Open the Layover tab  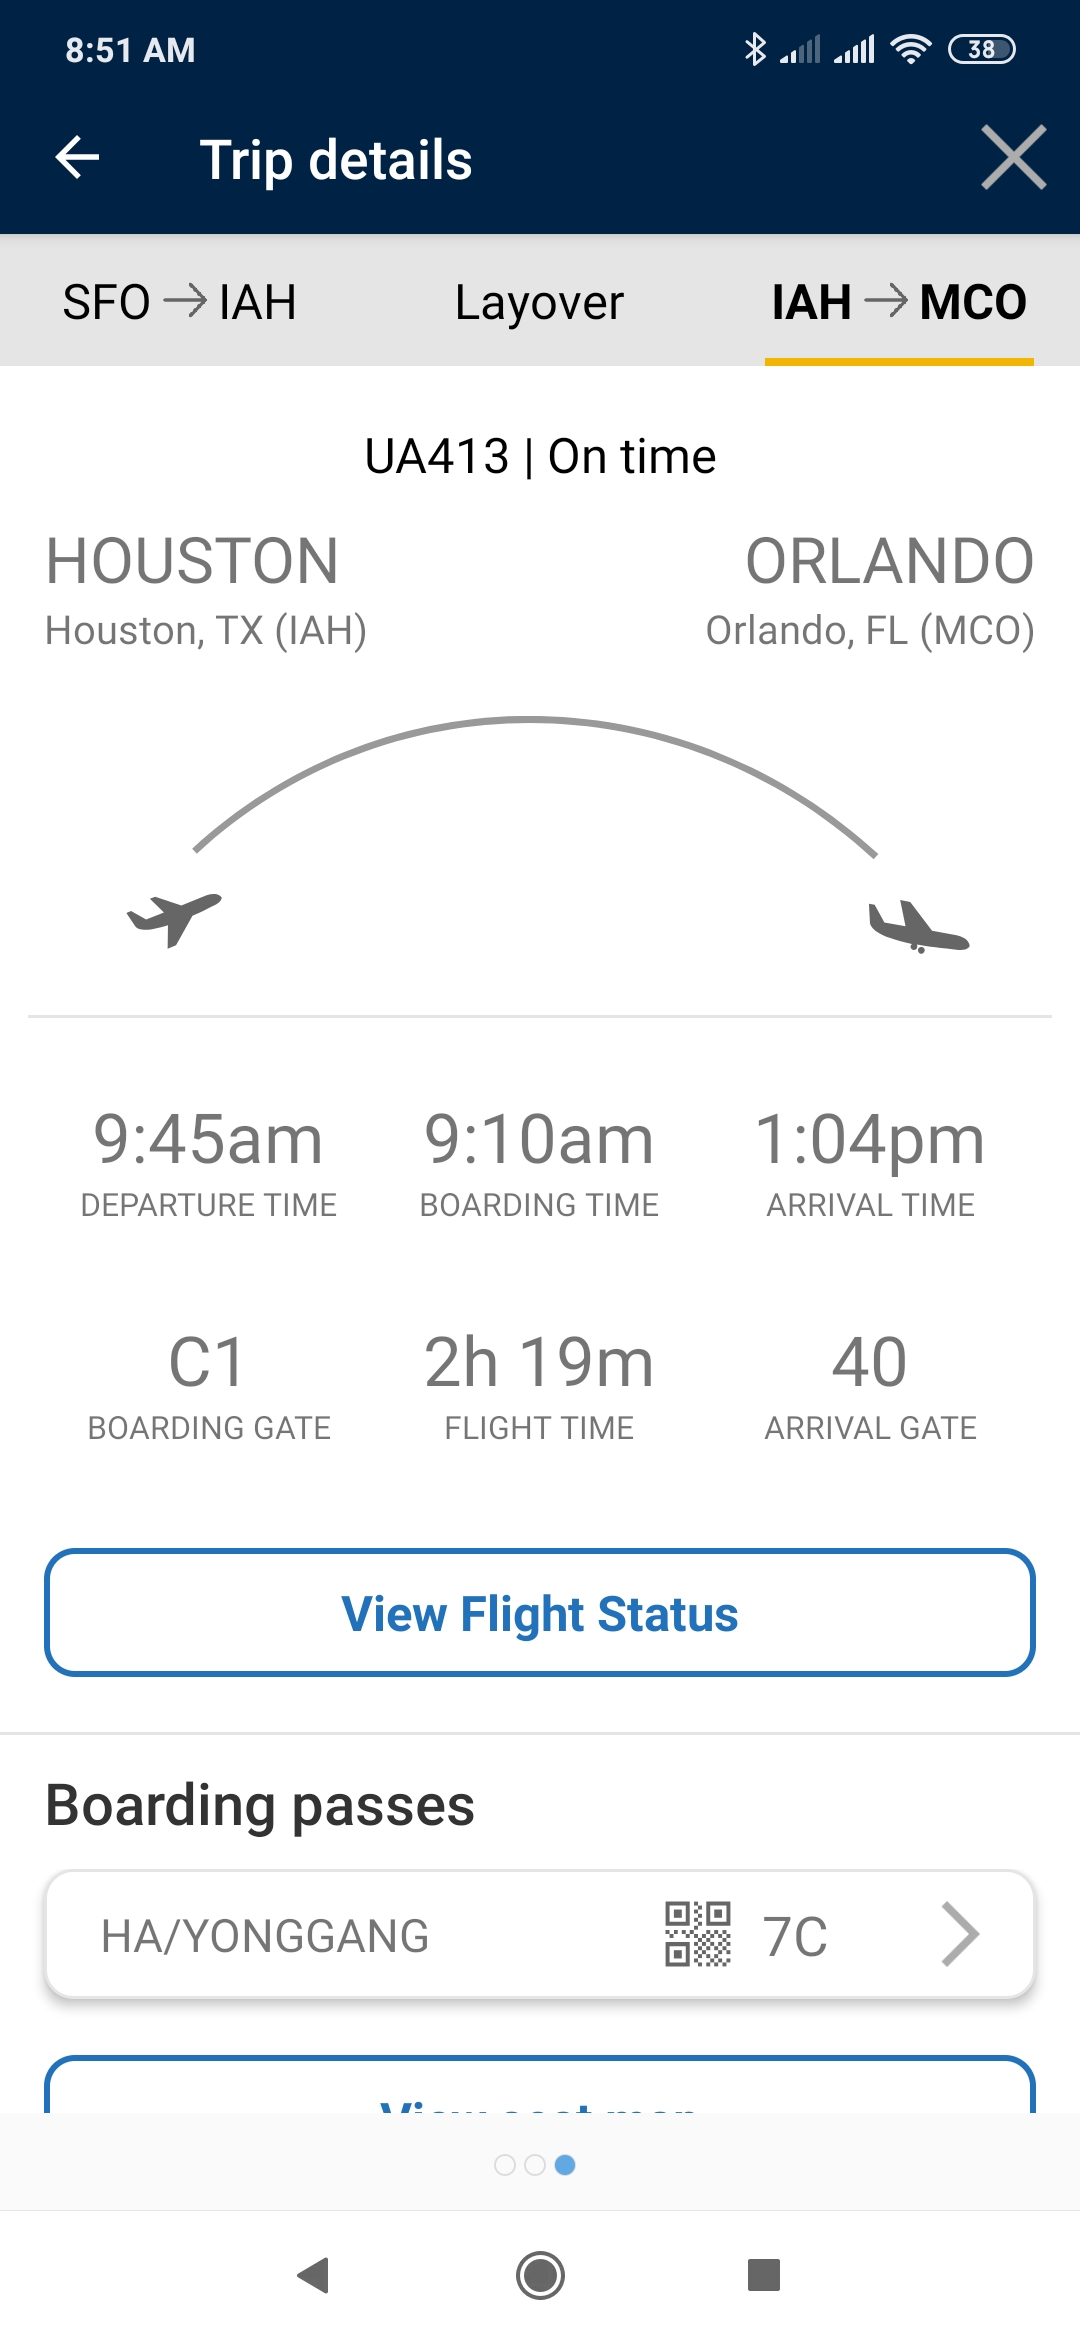(x=539, y=302)
